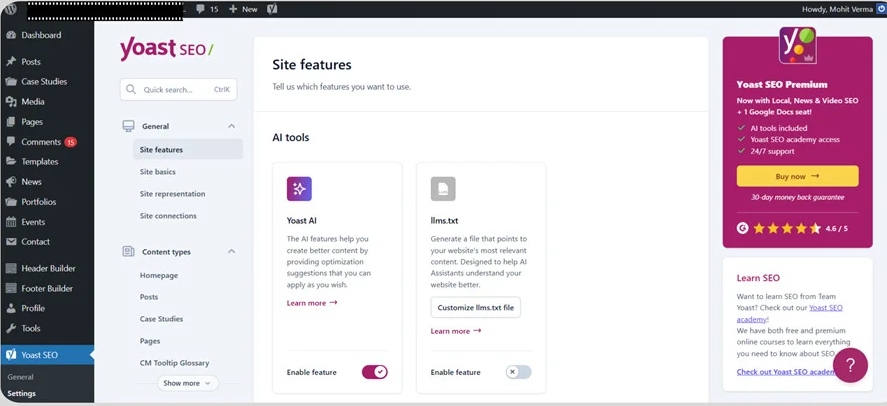887x406 pixels.
Task: Open Case Studies in admin sidebar
Action: pos(44,81)
